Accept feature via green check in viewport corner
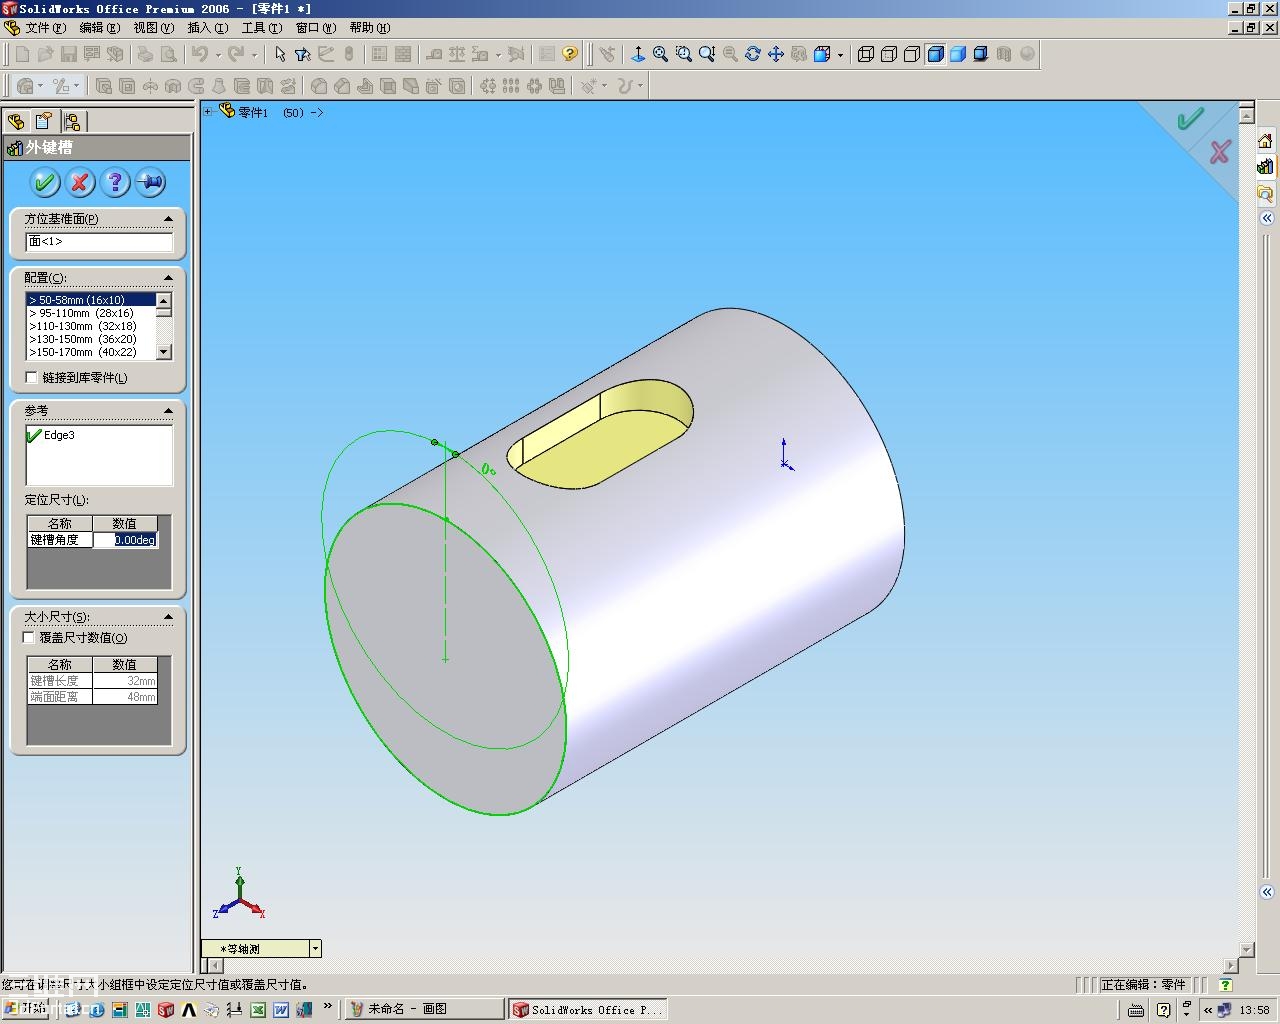Viewport: 1280px width, 1024px height. [1190, 119]
